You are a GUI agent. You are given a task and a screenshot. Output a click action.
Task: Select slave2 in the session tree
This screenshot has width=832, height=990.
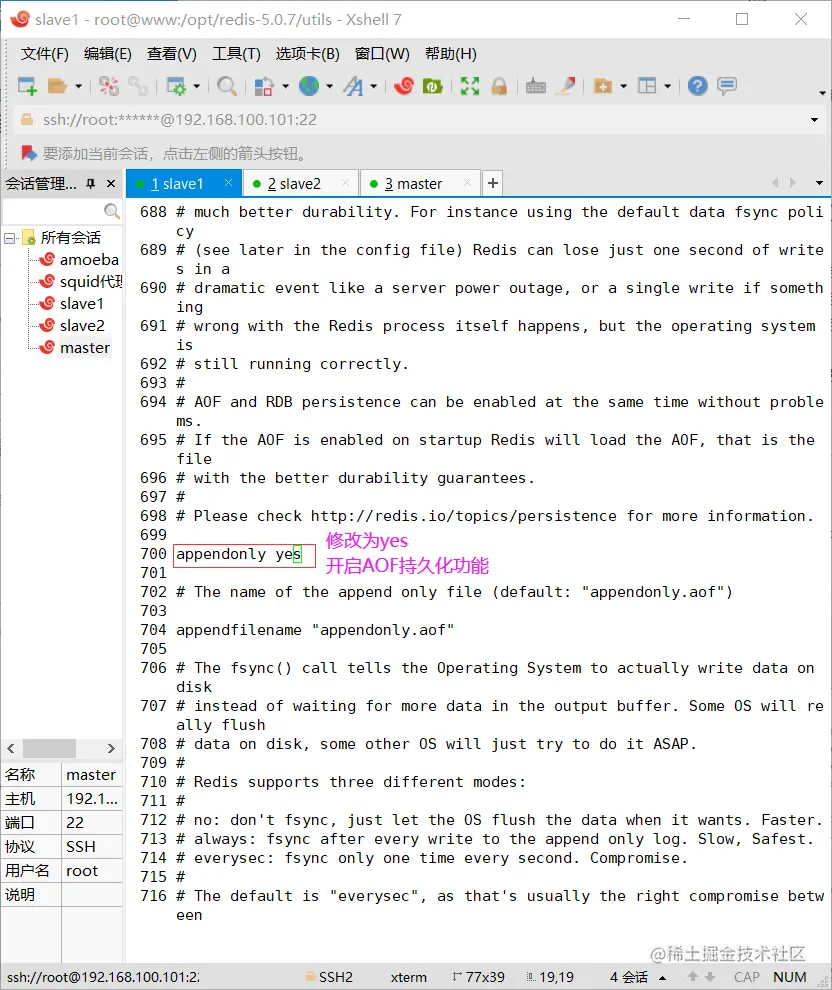coord(82,326)
